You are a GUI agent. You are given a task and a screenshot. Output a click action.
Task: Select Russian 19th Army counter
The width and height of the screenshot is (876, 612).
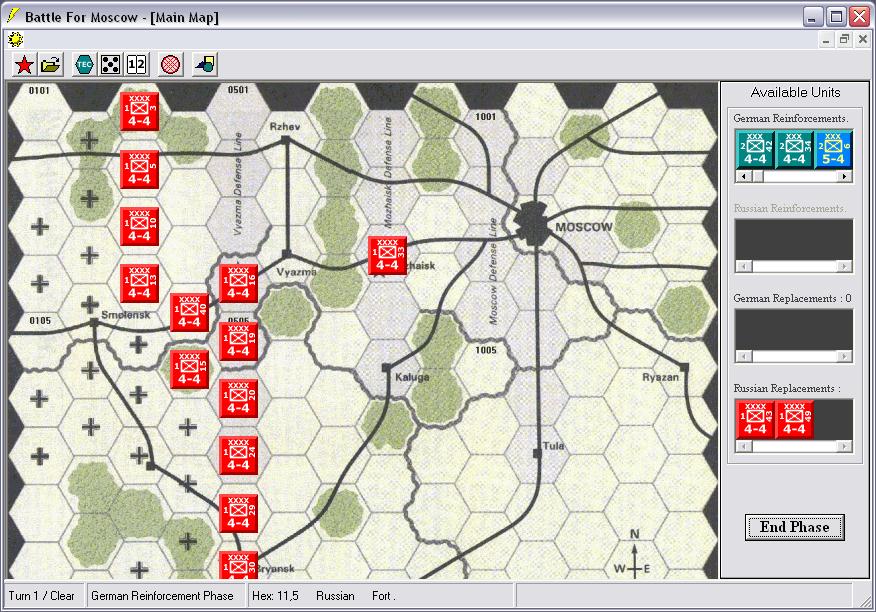[239, 341]
